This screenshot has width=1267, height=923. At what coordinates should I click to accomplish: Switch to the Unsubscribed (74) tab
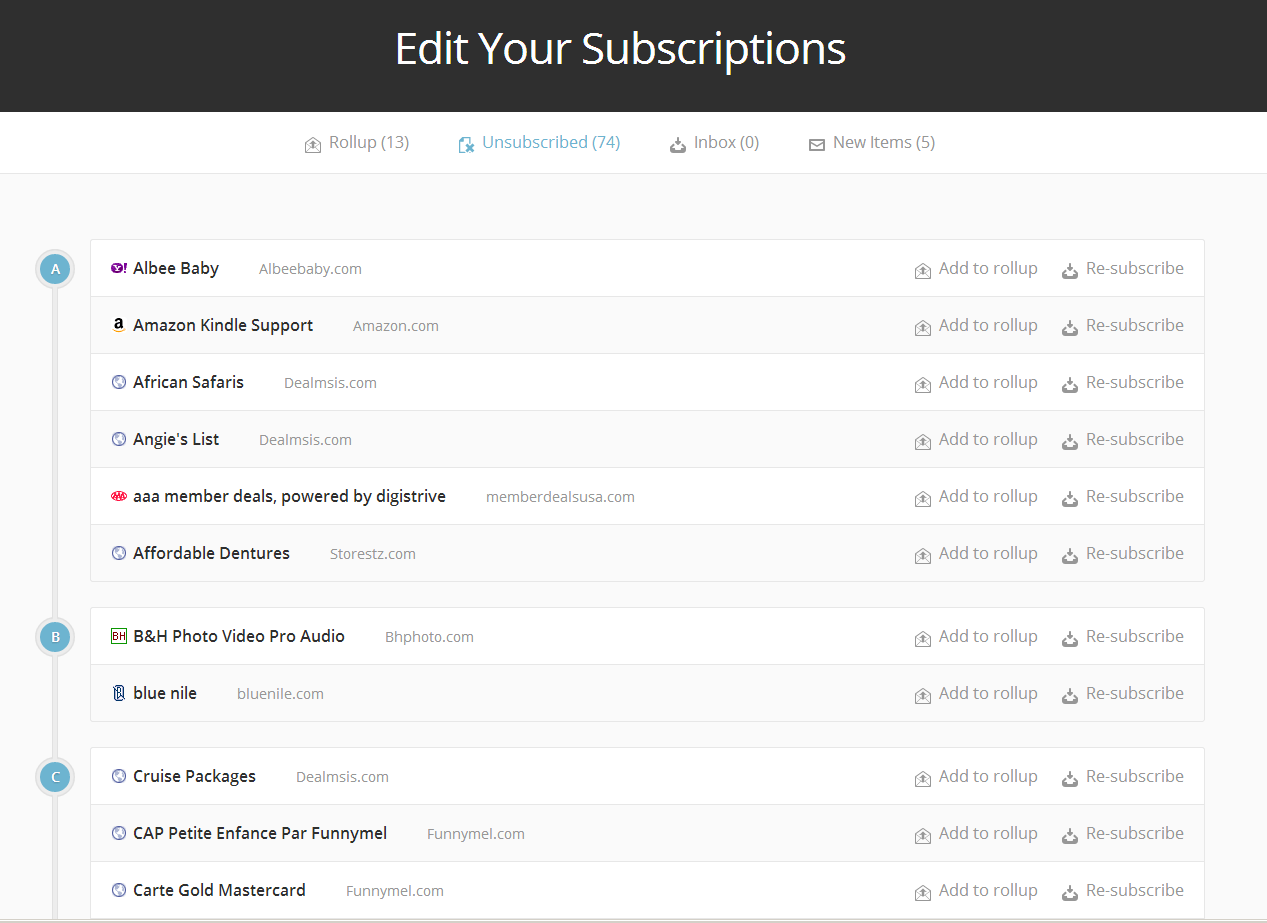pos(539,143)
